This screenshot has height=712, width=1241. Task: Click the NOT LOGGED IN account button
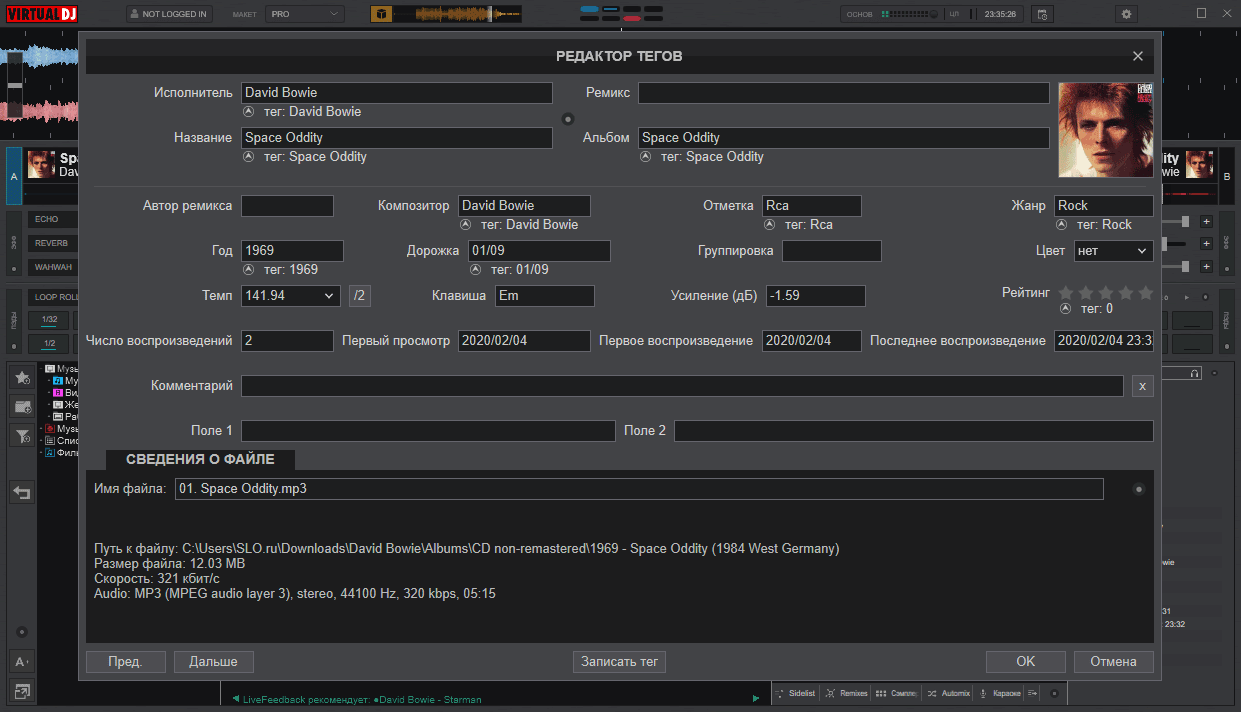click(168, 14)
